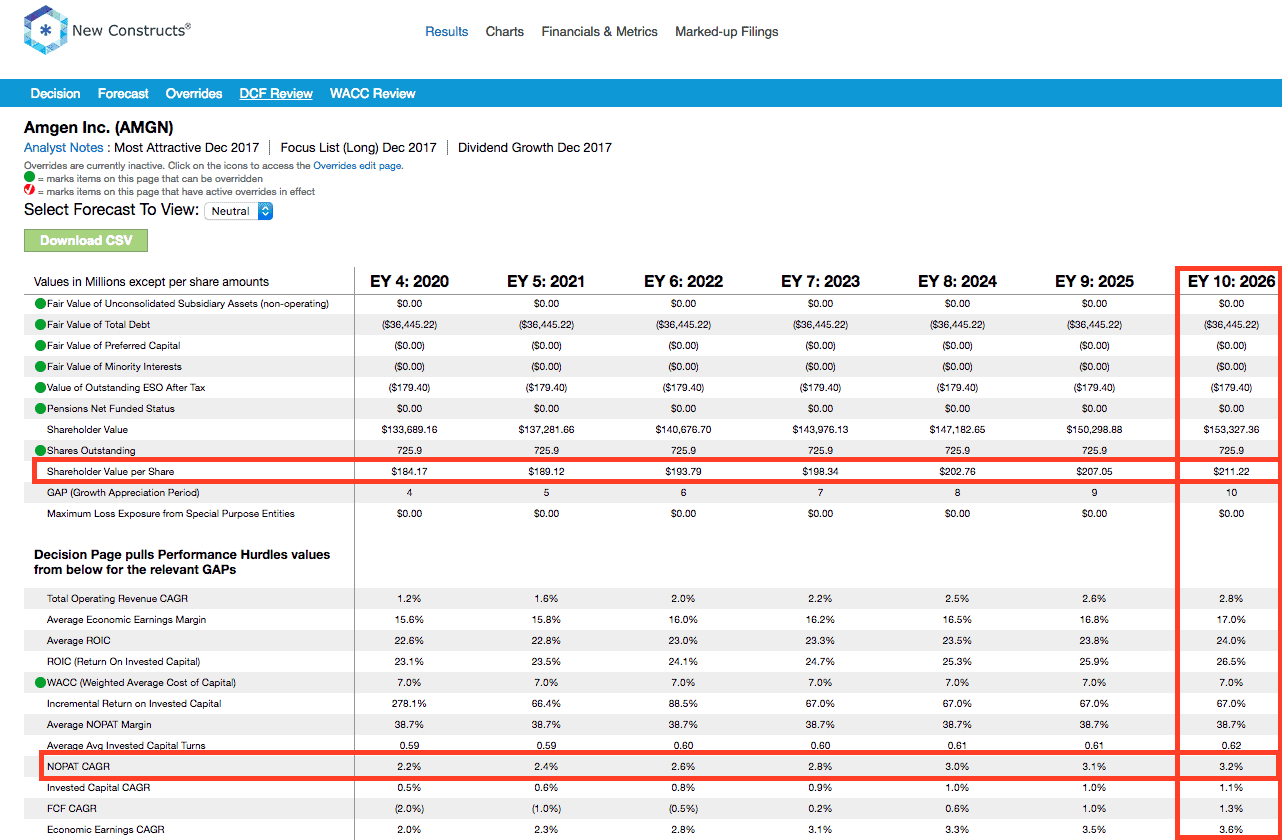
Task: Follow the Overrides edit page link
Action: (x=358, y=166)
